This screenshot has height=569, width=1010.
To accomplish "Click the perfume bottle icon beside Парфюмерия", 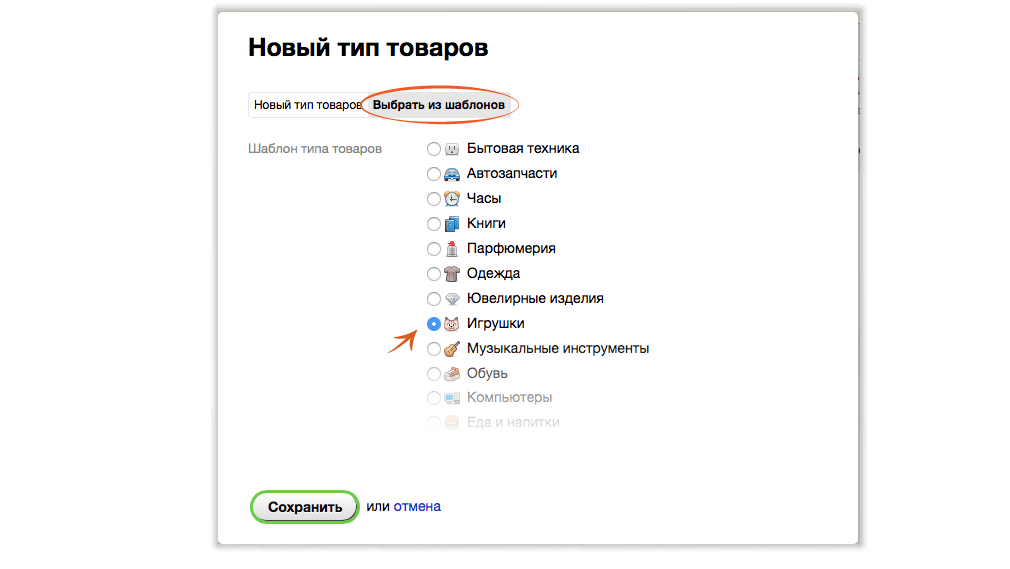I will [x=452, y=249].
